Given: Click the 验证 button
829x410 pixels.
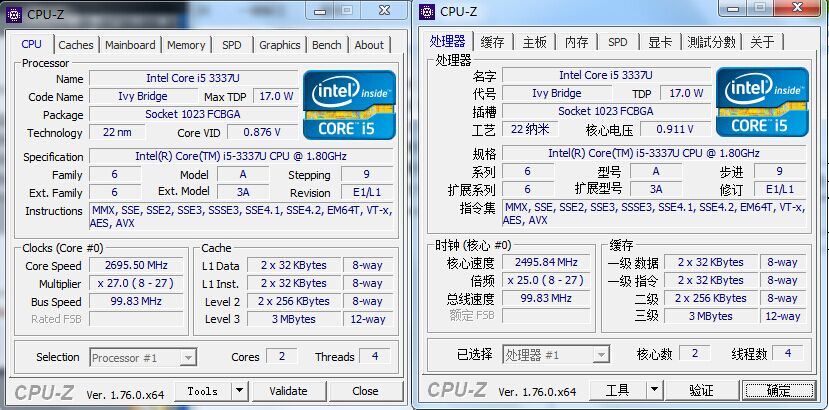Looking at the screenshot, I should 702,390.
